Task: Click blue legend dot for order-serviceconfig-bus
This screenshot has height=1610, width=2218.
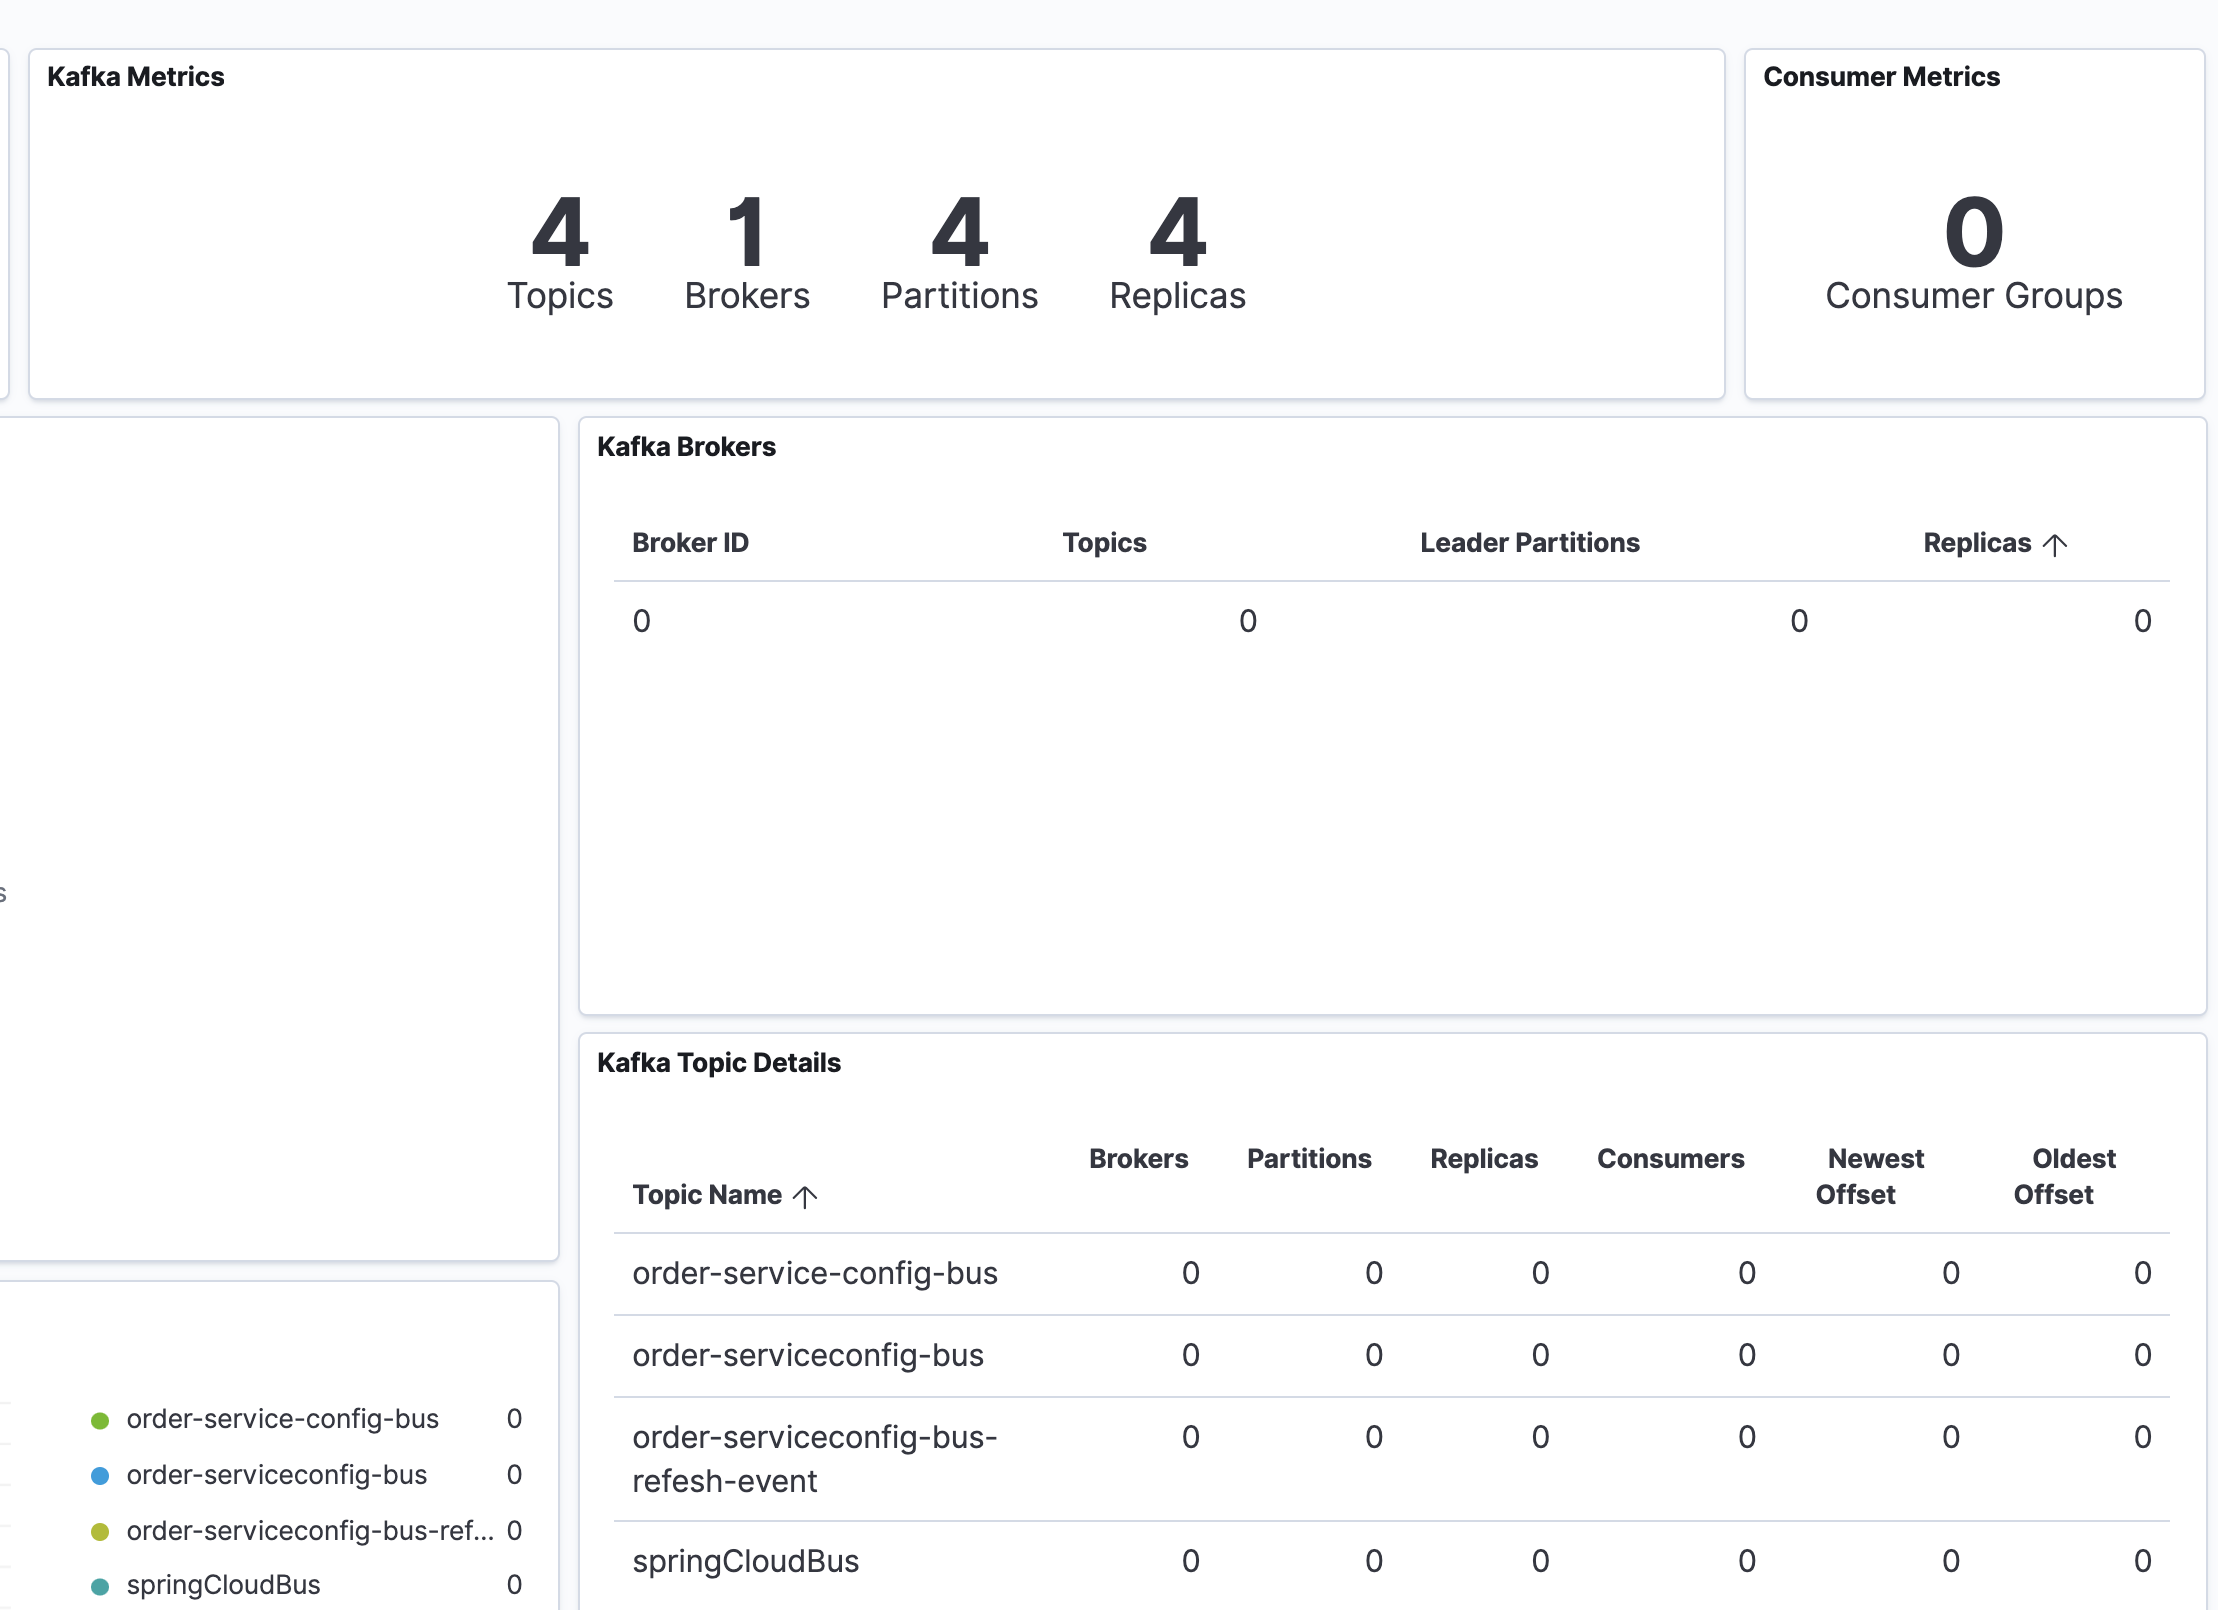Action: point(100,1476)
